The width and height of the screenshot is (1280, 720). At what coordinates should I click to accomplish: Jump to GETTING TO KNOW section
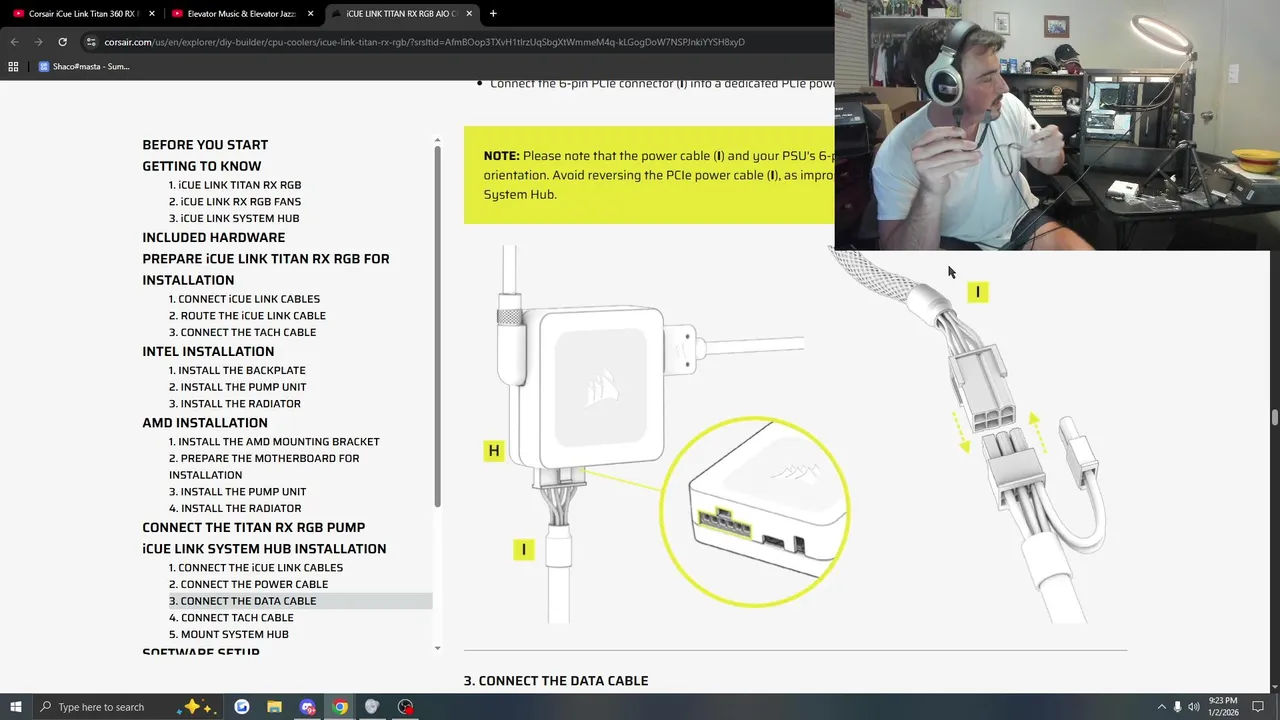click(x=202, y=166)
